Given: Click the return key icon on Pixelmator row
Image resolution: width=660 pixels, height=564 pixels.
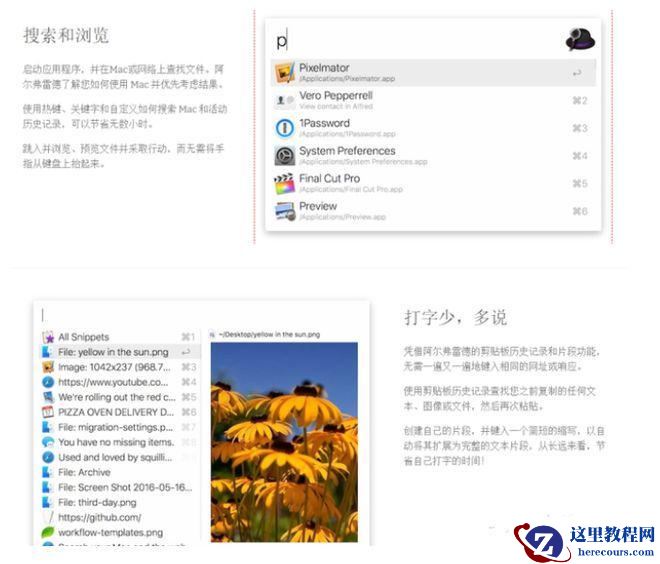Looking at the screenshot, I should (x=577, y=73).
